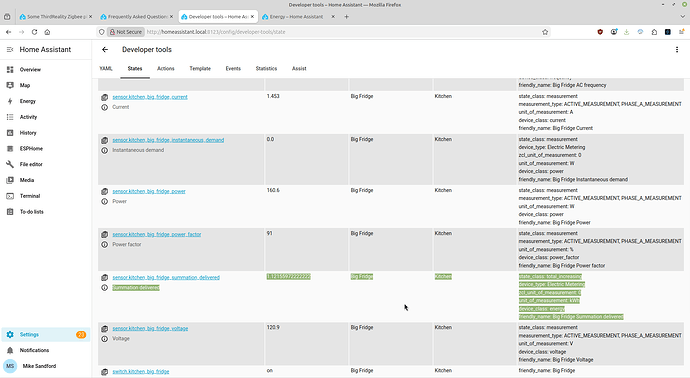Open the Energy sidebar icon
This screenshot has height=378, width=690.
click(10, 101)
